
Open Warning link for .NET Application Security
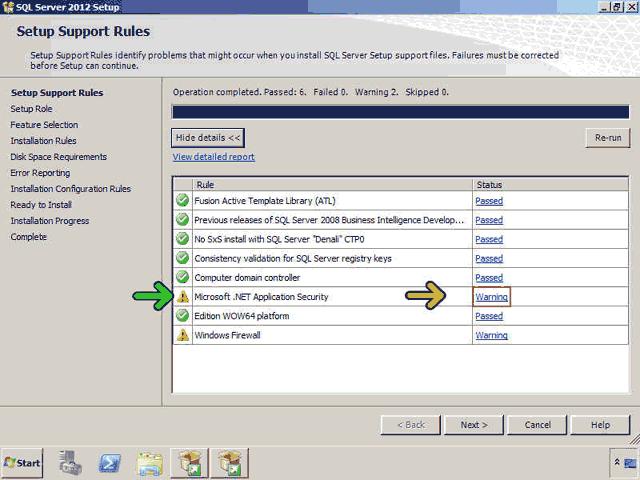pos(491,297)
